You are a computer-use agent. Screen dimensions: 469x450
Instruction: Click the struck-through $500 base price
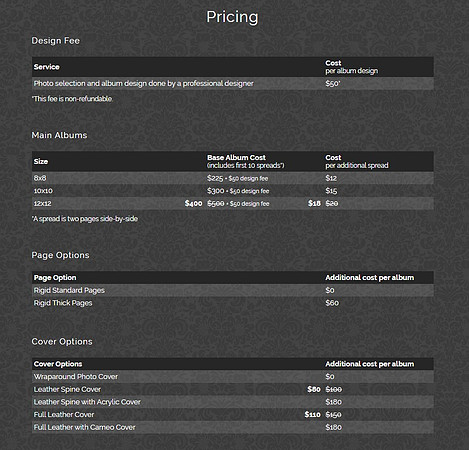216,203
